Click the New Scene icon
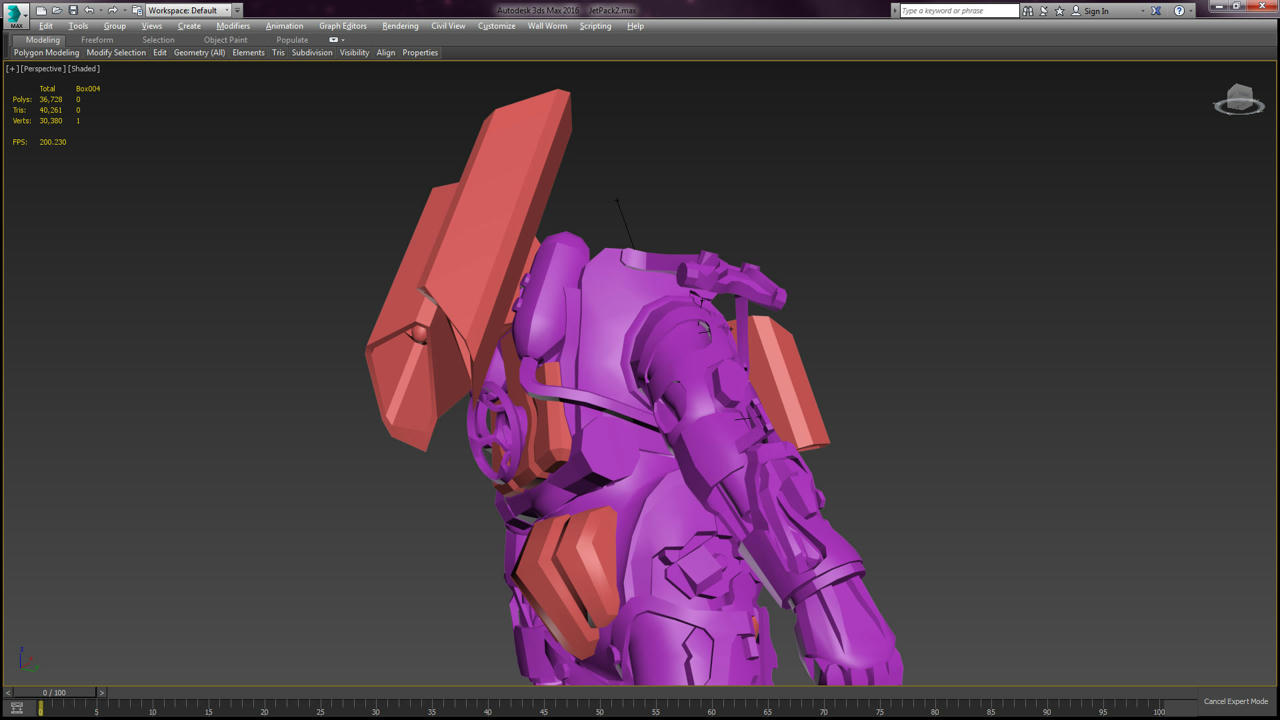Viewport: 1280px width, 720px height. click(41, 11)
